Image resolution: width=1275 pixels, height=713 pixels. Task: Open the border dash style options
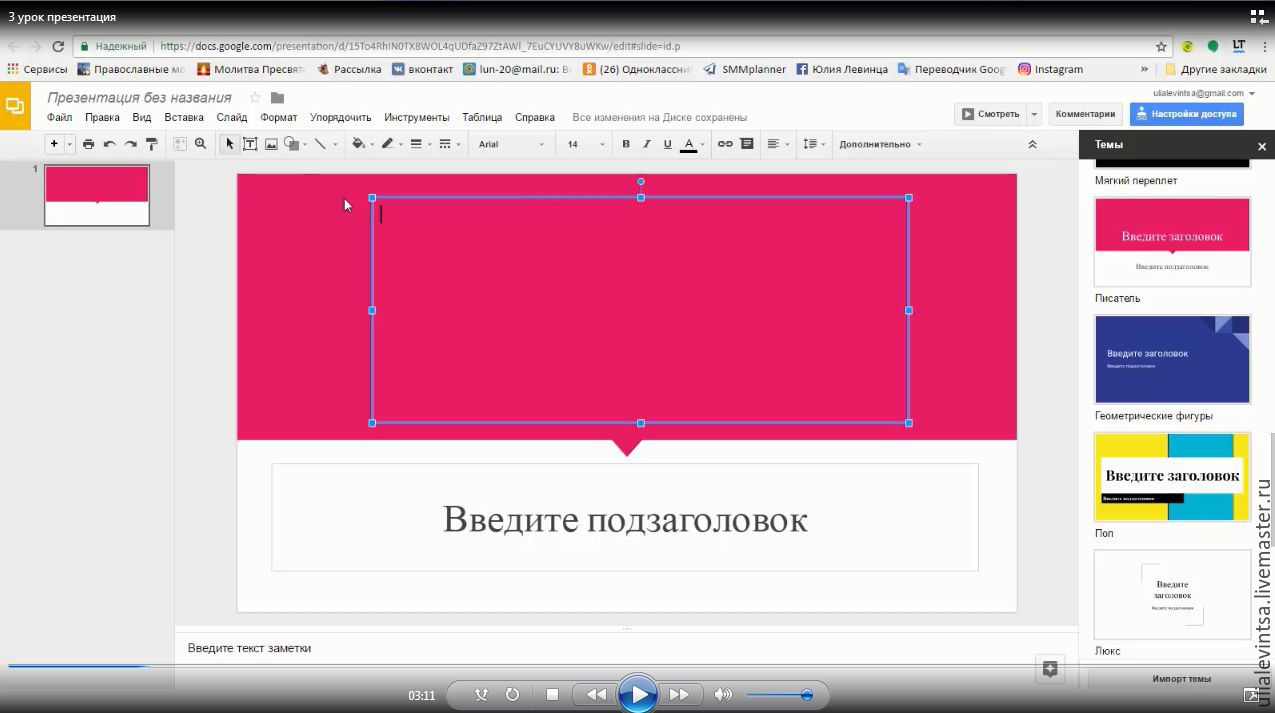(x=445, y=144)
